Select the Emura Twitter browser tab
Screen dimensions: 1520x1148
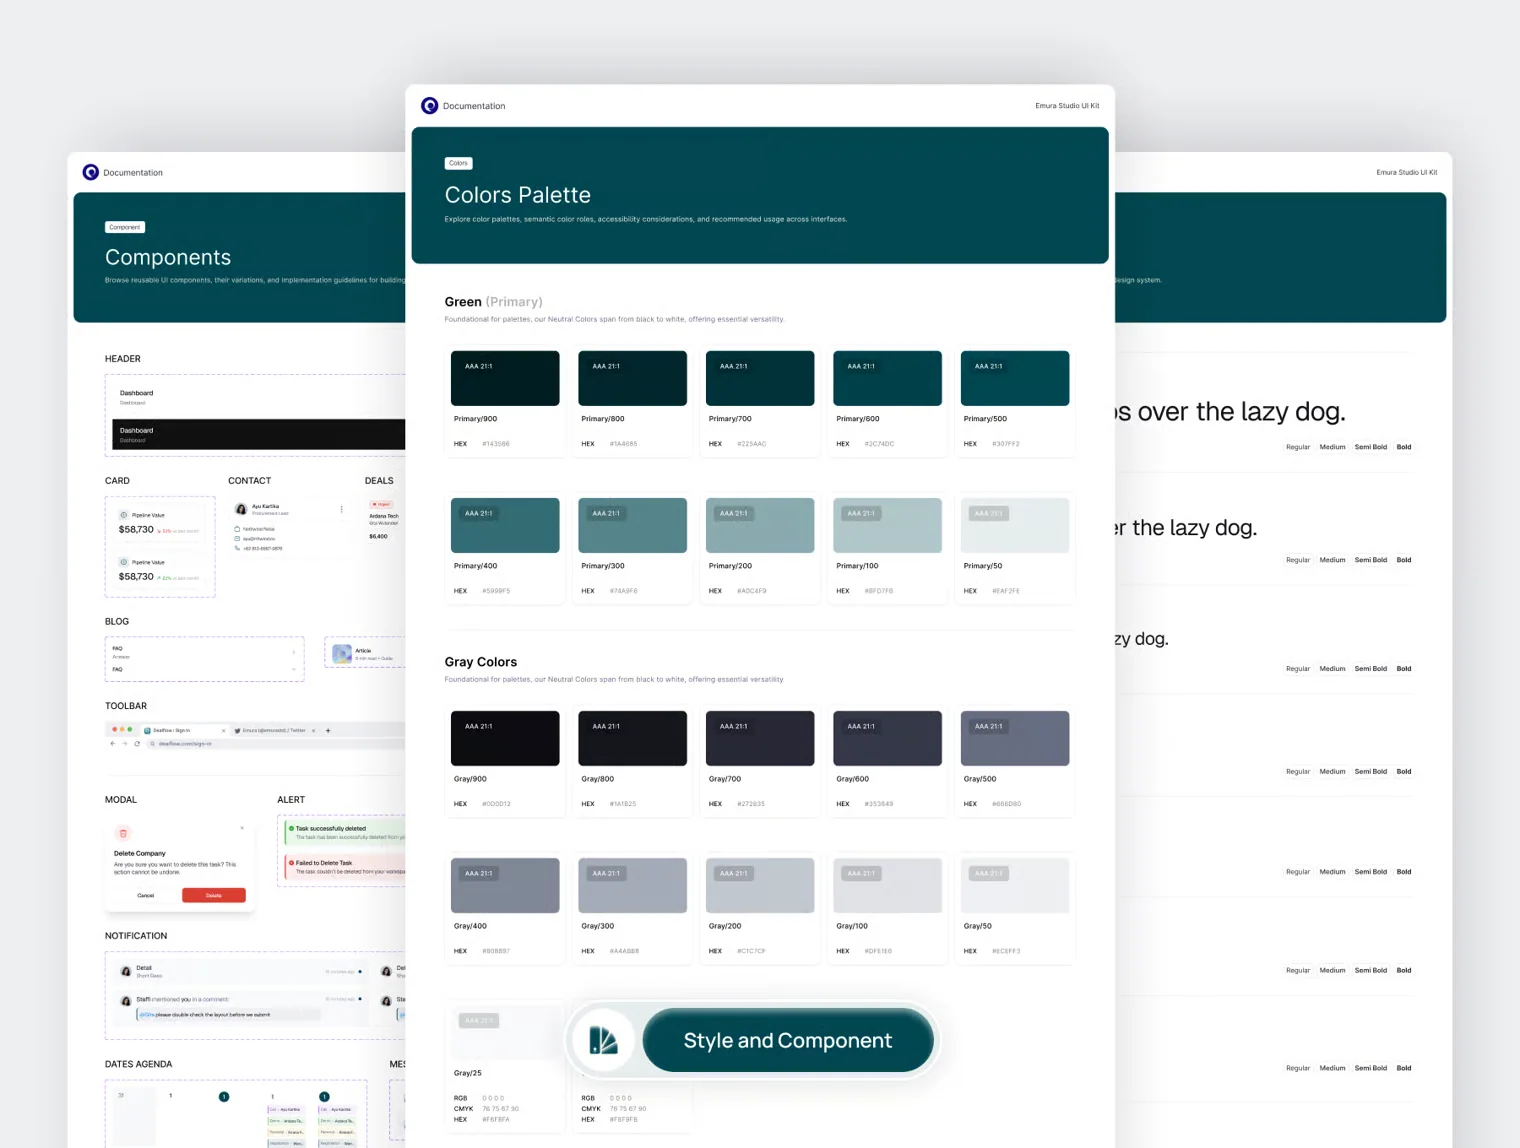coord(275,731)
